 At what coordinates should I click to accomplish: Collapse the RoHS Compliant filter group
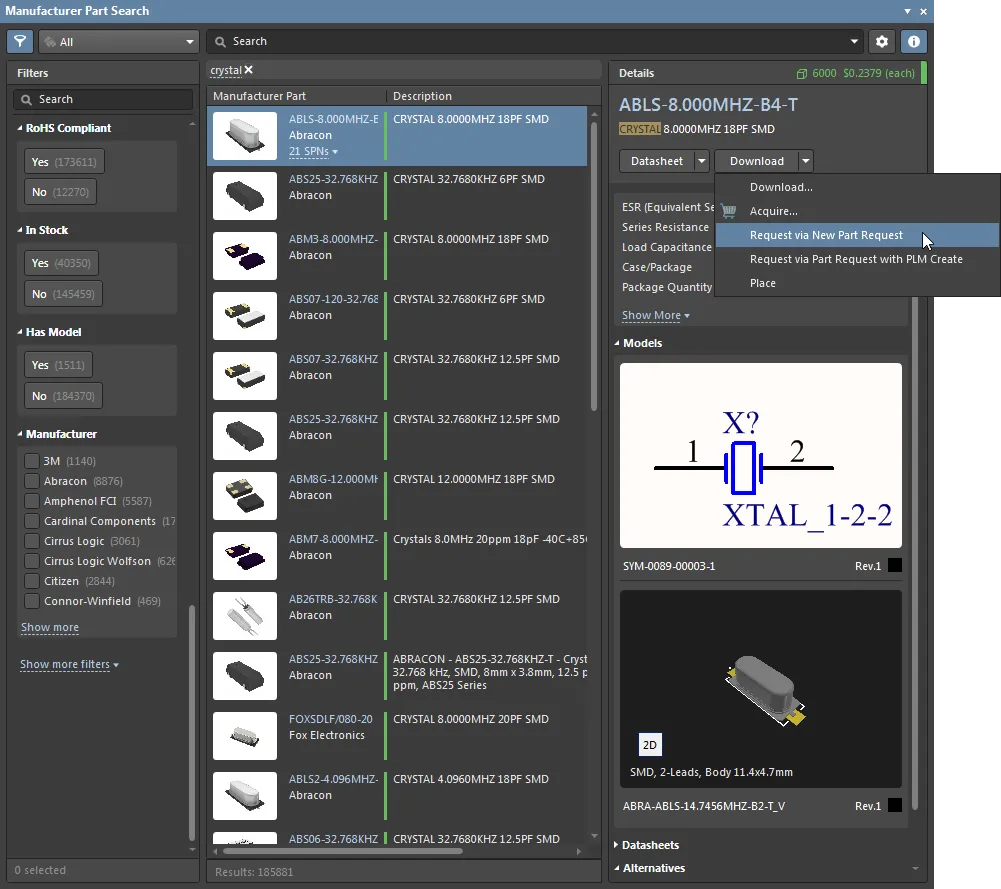[x=19, y=128]
